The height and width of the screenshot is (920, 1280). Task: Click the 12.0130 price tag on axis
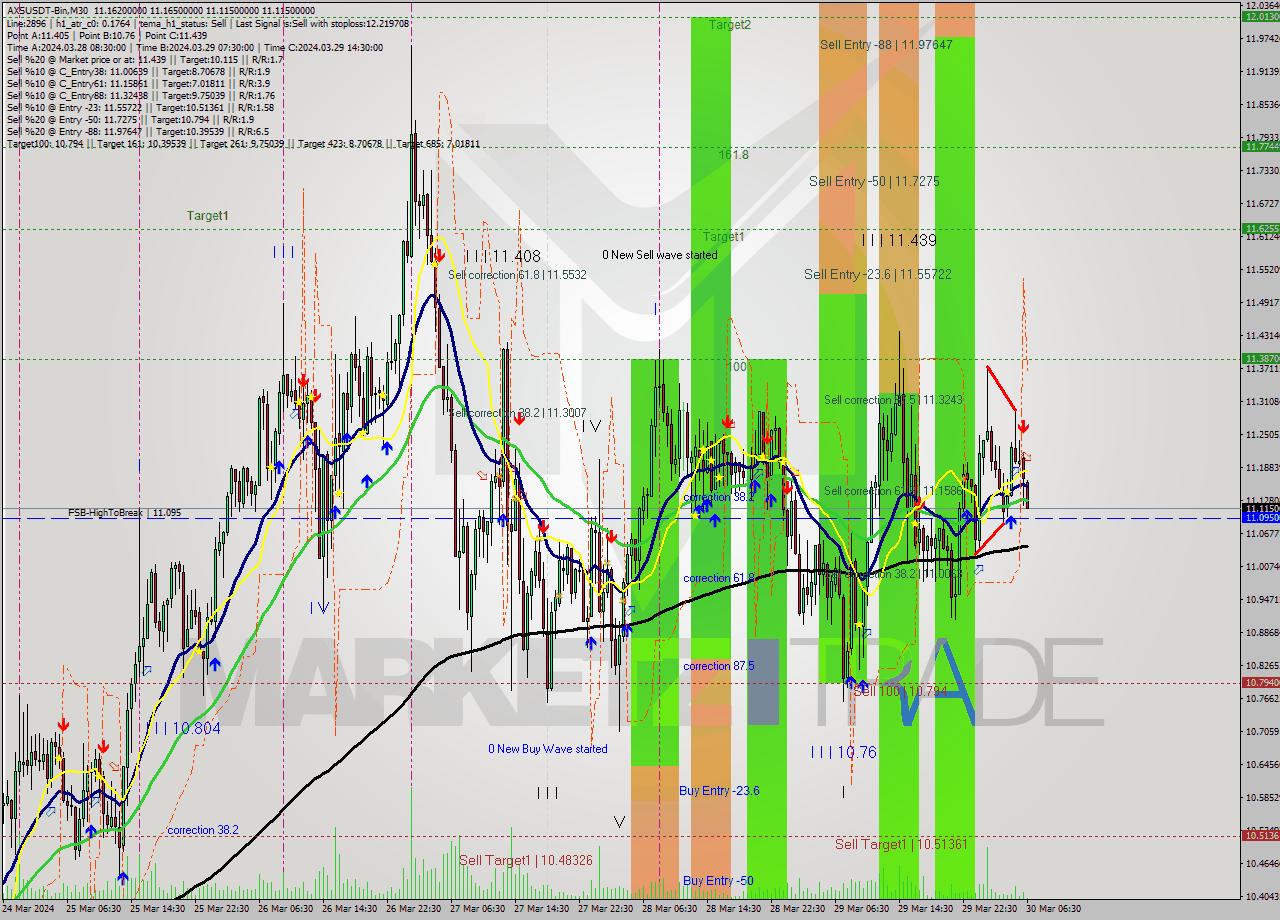(x=1260, y=16)
